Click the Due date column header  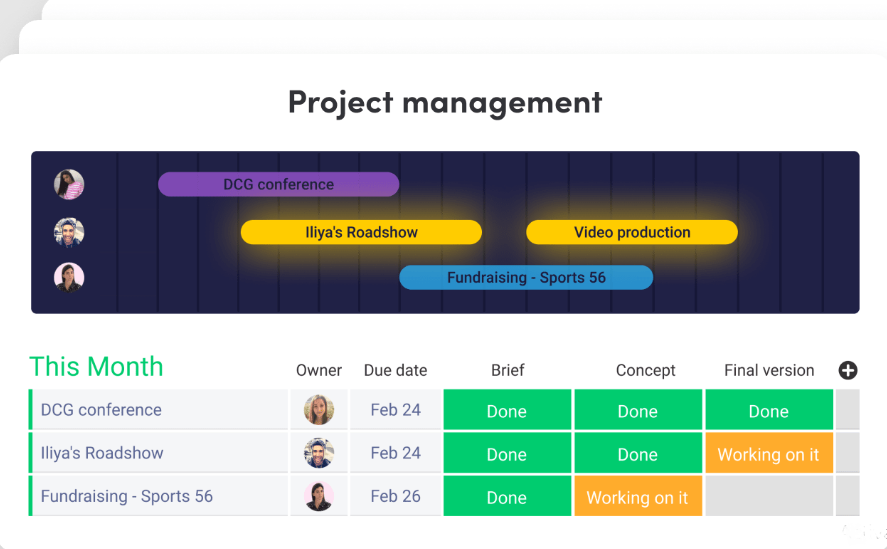[395, 370]
